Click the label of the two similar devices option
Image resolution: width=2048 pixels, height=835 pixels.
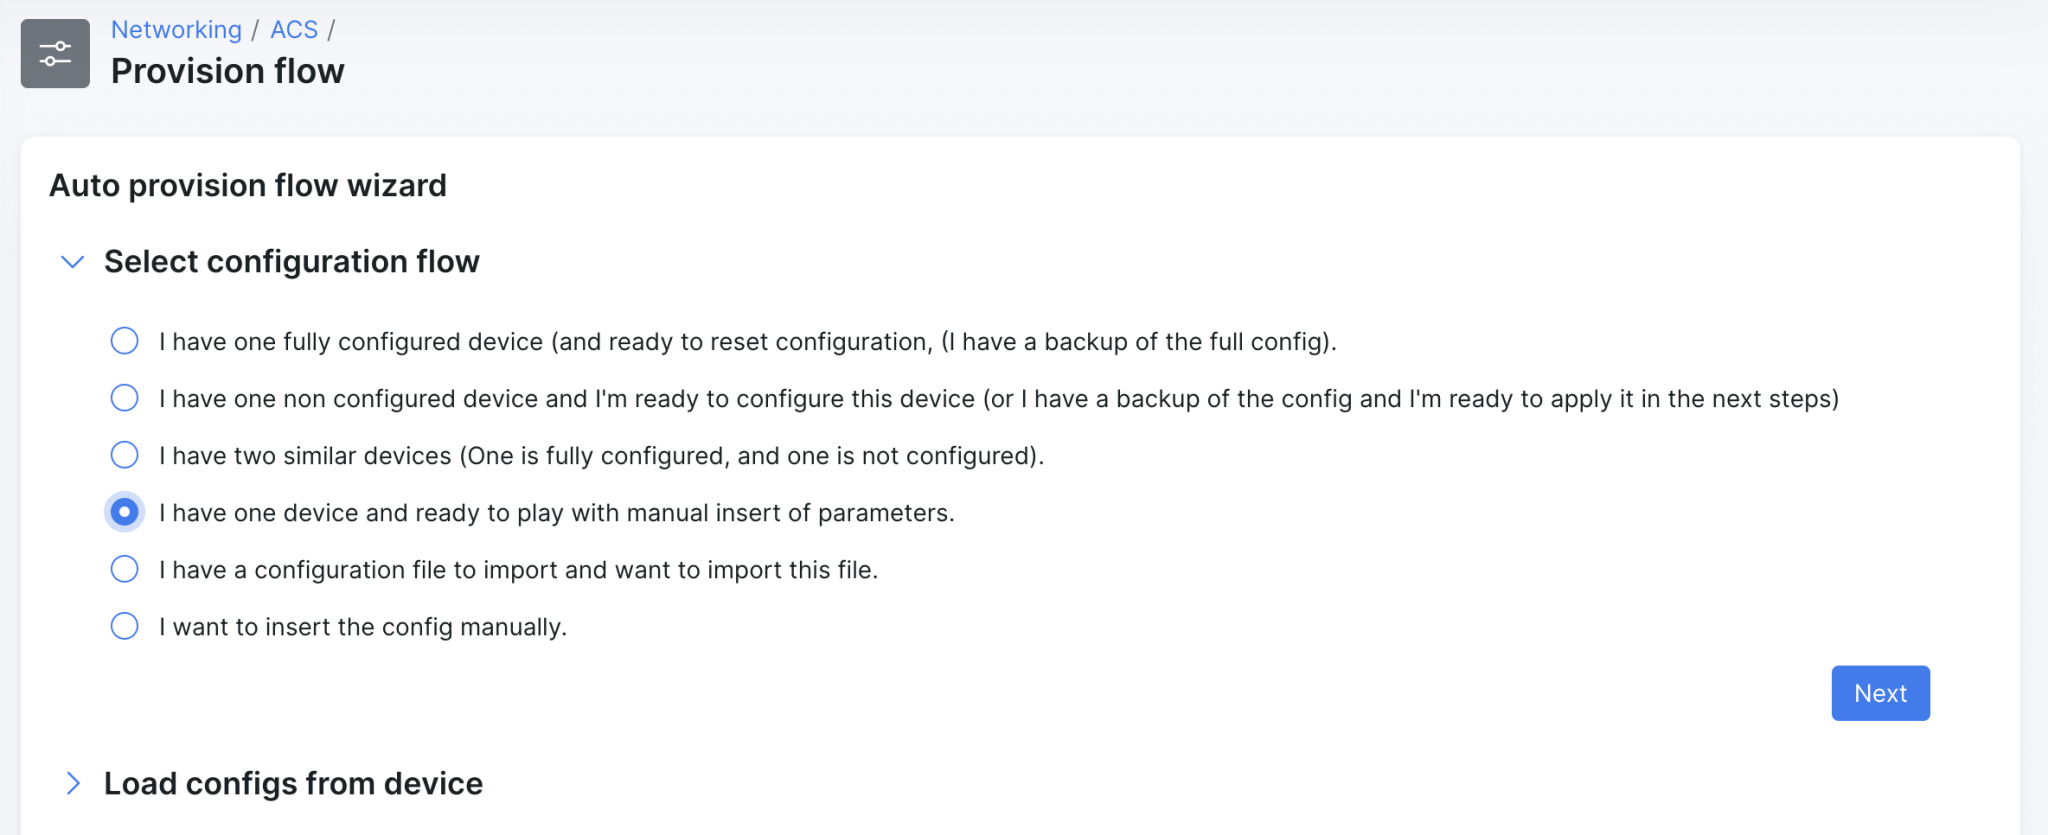click(x=601, y=455)
